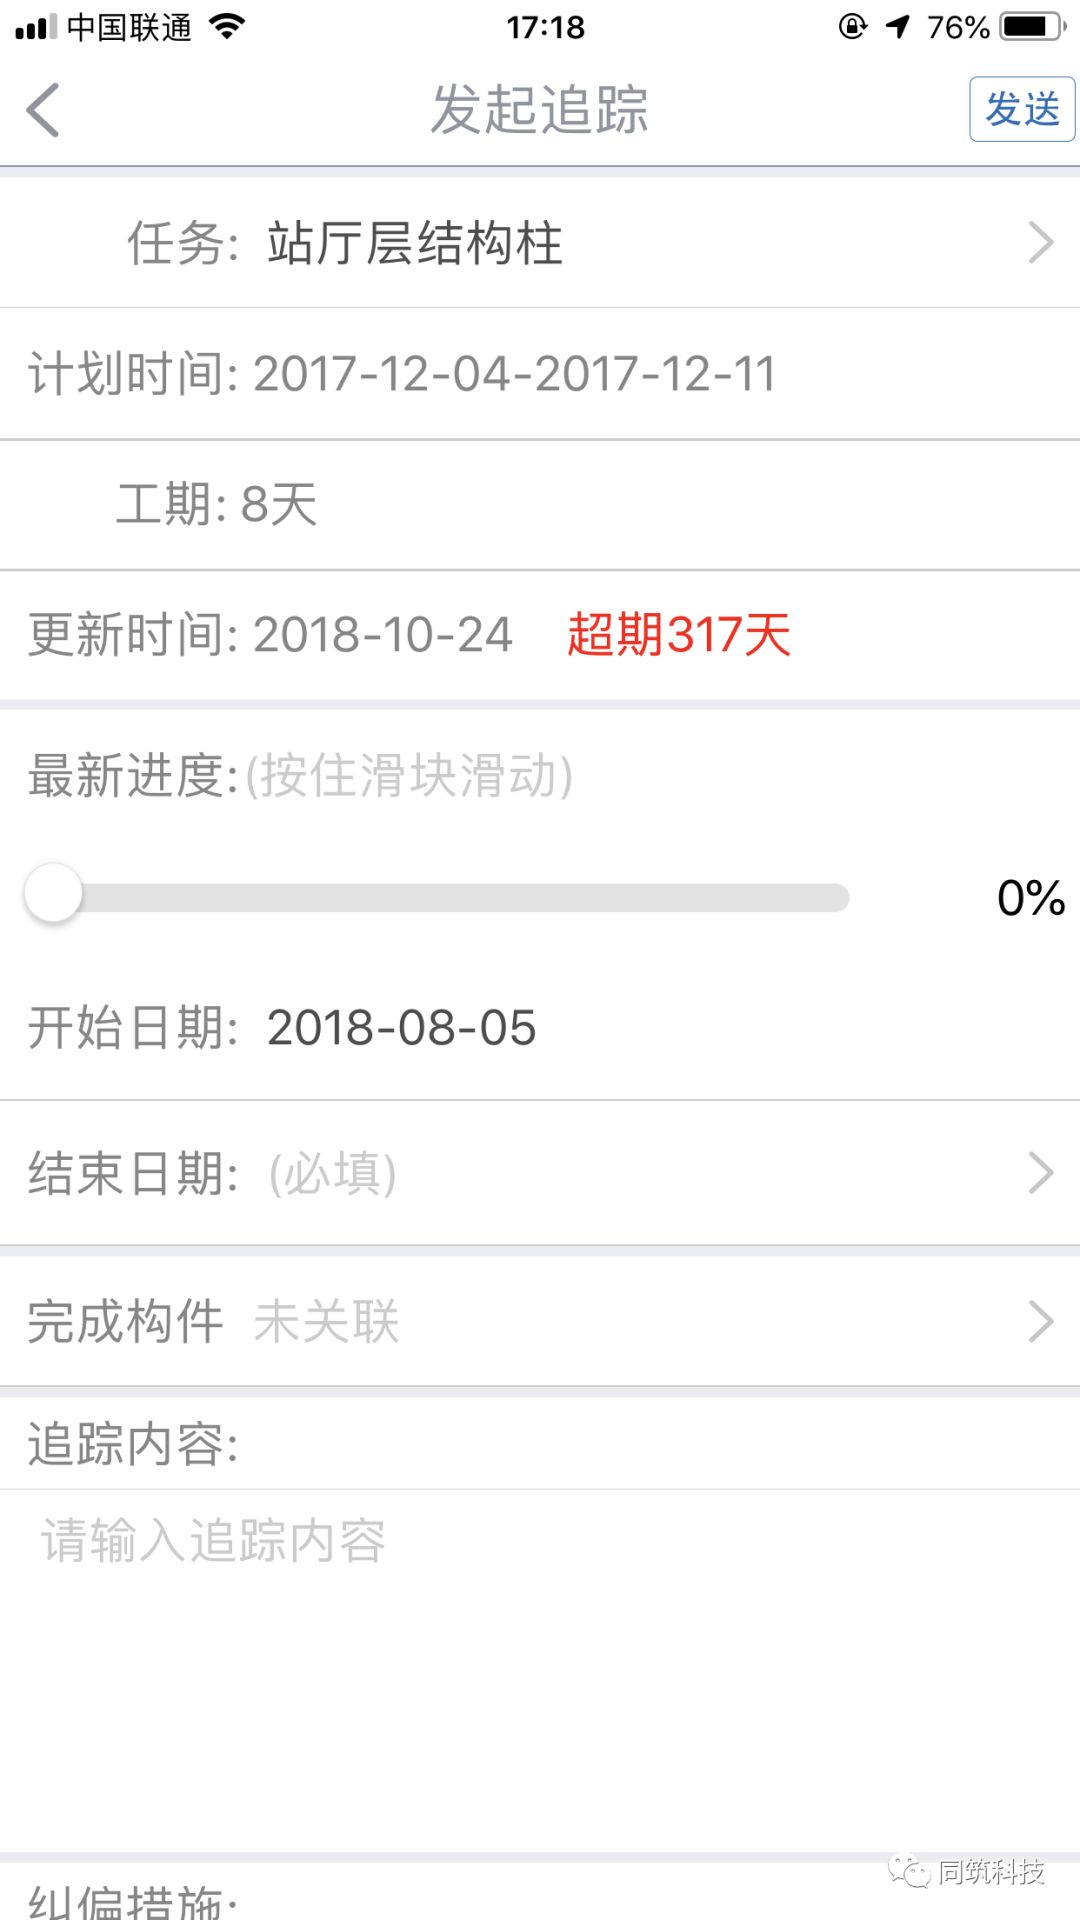Image resolution: width=1080 pixels, height=1920 pixels.
Task: Tap the 未关联 component status text
Action: (x=326, y=1322)
